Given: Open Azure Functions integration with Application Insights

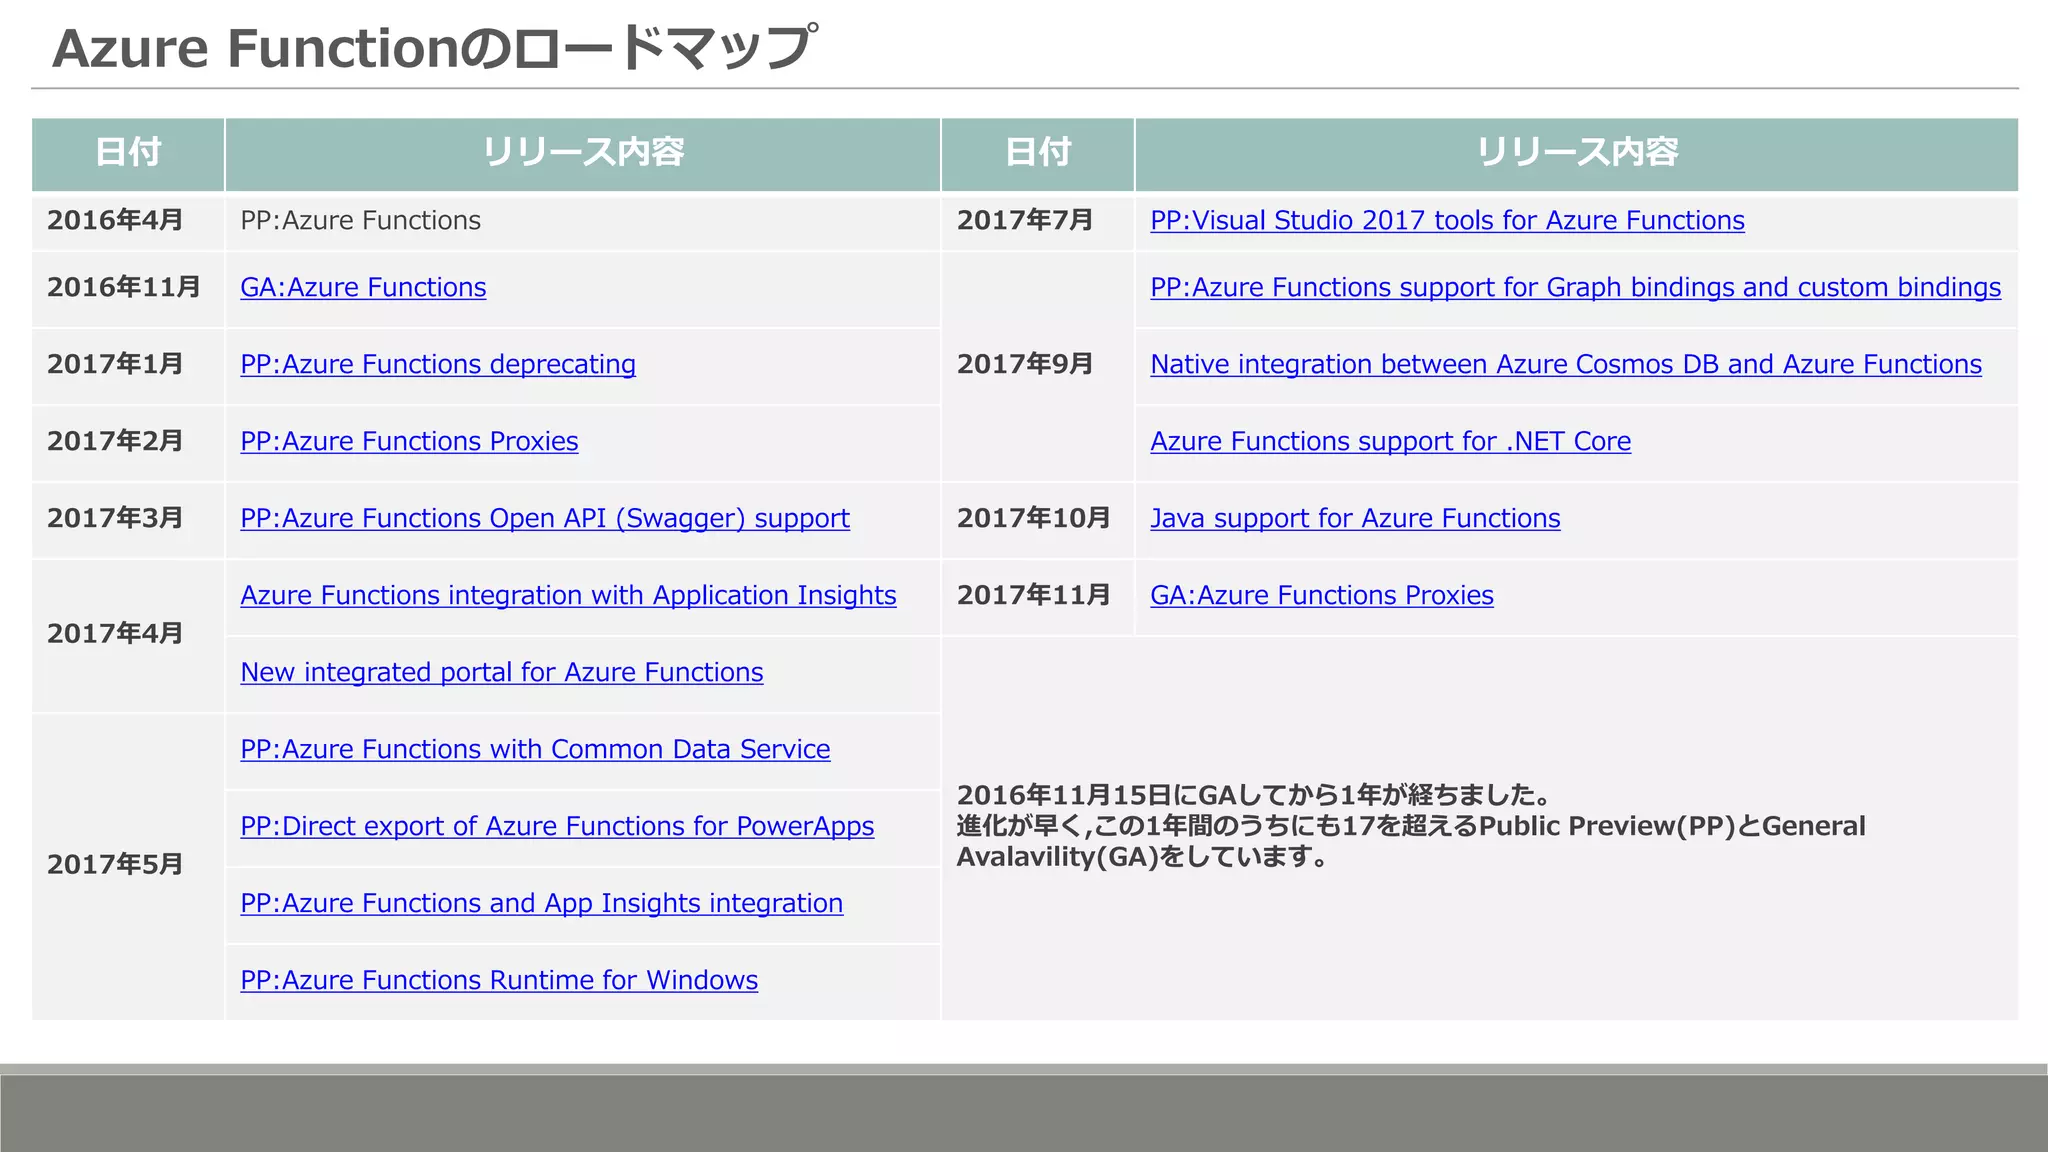Looking at the screenshot, I should pos(568,596).
